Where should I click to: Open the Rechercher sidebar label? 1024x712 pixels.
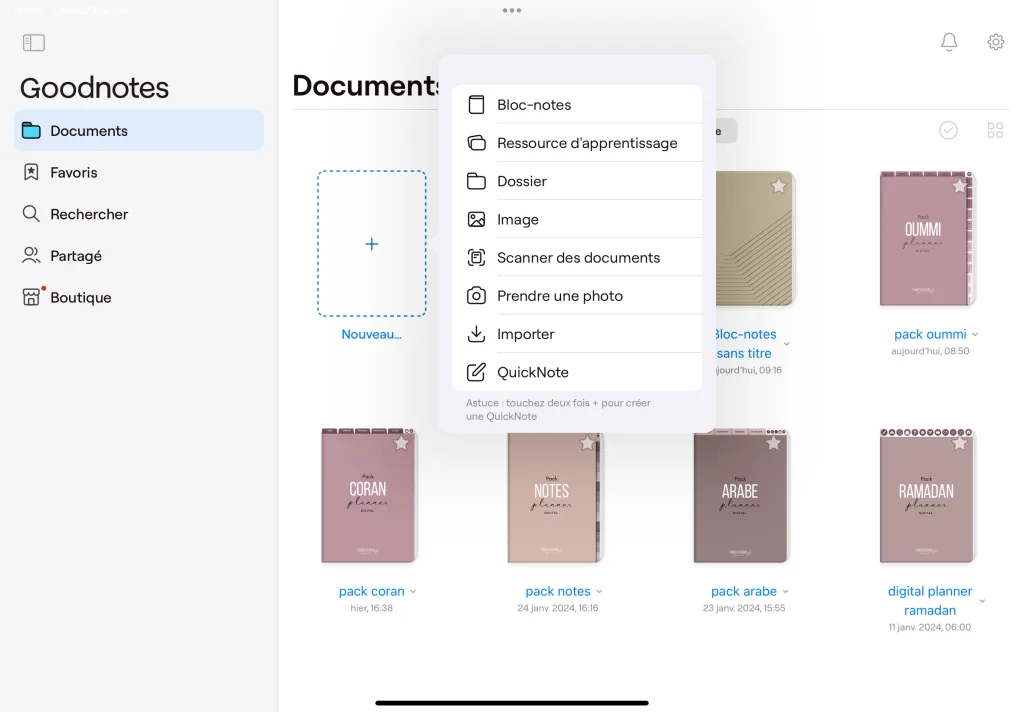coord(89,214)
